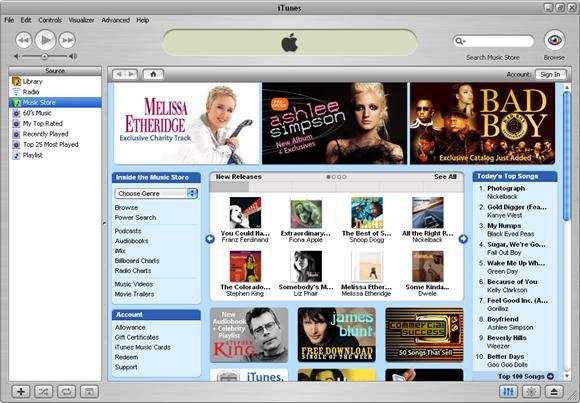Toggle repeat playback button
The height and width of the screenshot is (403, 580).
pos(67,392)
